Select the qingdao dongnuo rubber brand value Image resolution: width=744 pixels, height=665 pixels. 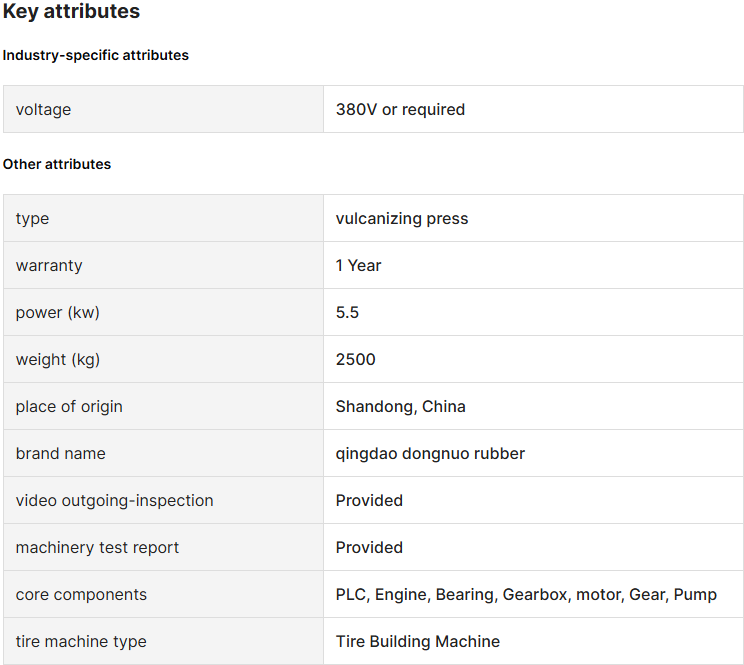[x=430, y=454]
